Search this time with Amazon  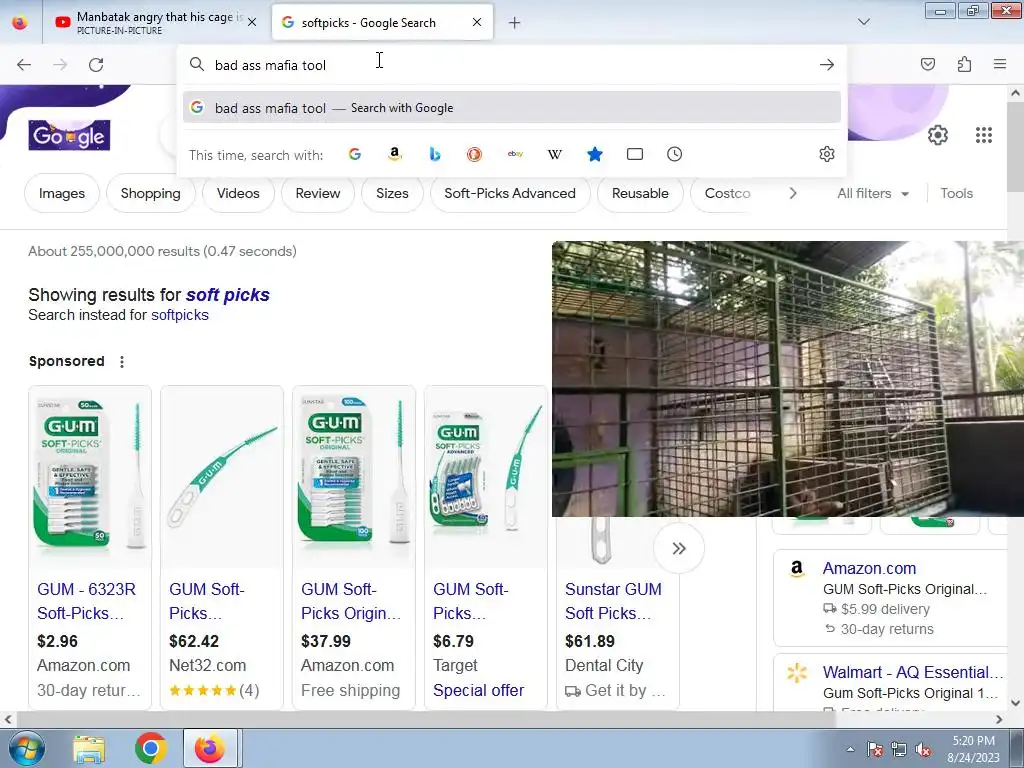394,154
